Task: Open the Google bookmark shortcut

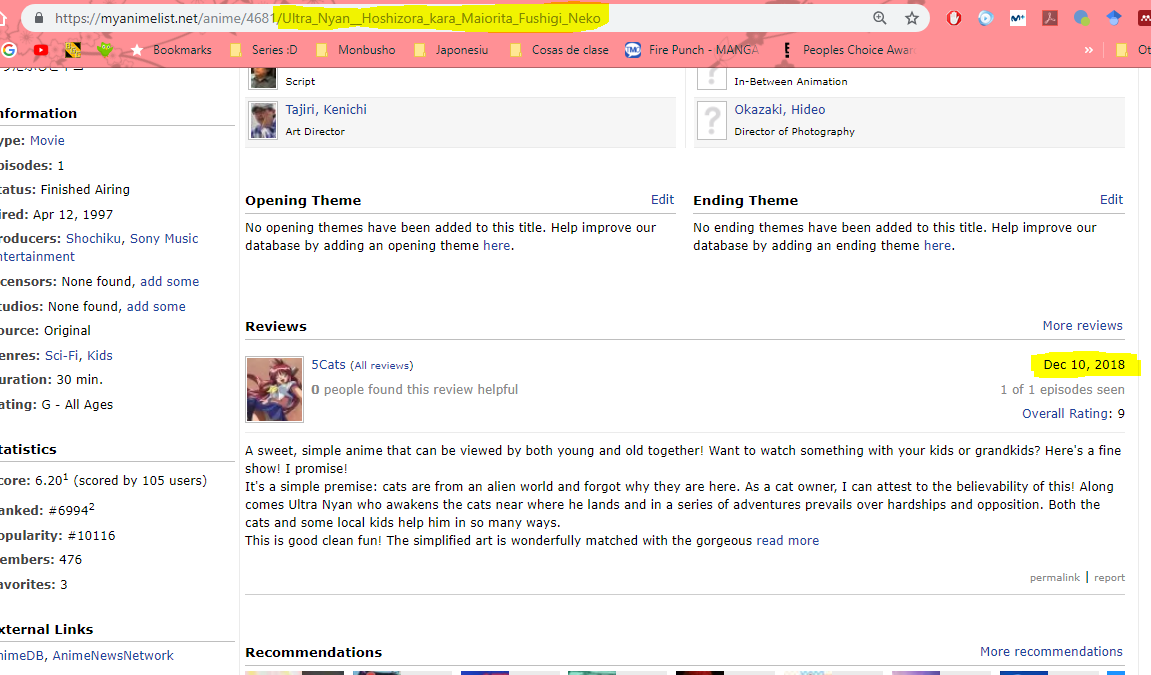Action: (9, 50)
